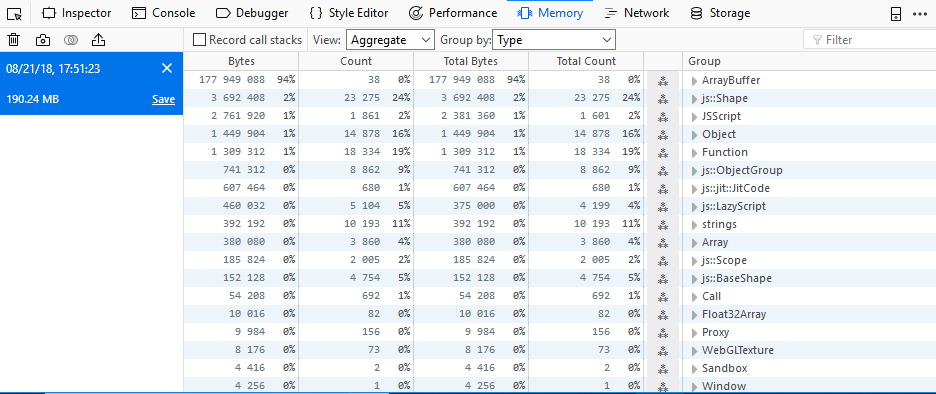Open the devtools more options menu
The width and height of the screenshot is (936, 394).
(x=920, y=14)
